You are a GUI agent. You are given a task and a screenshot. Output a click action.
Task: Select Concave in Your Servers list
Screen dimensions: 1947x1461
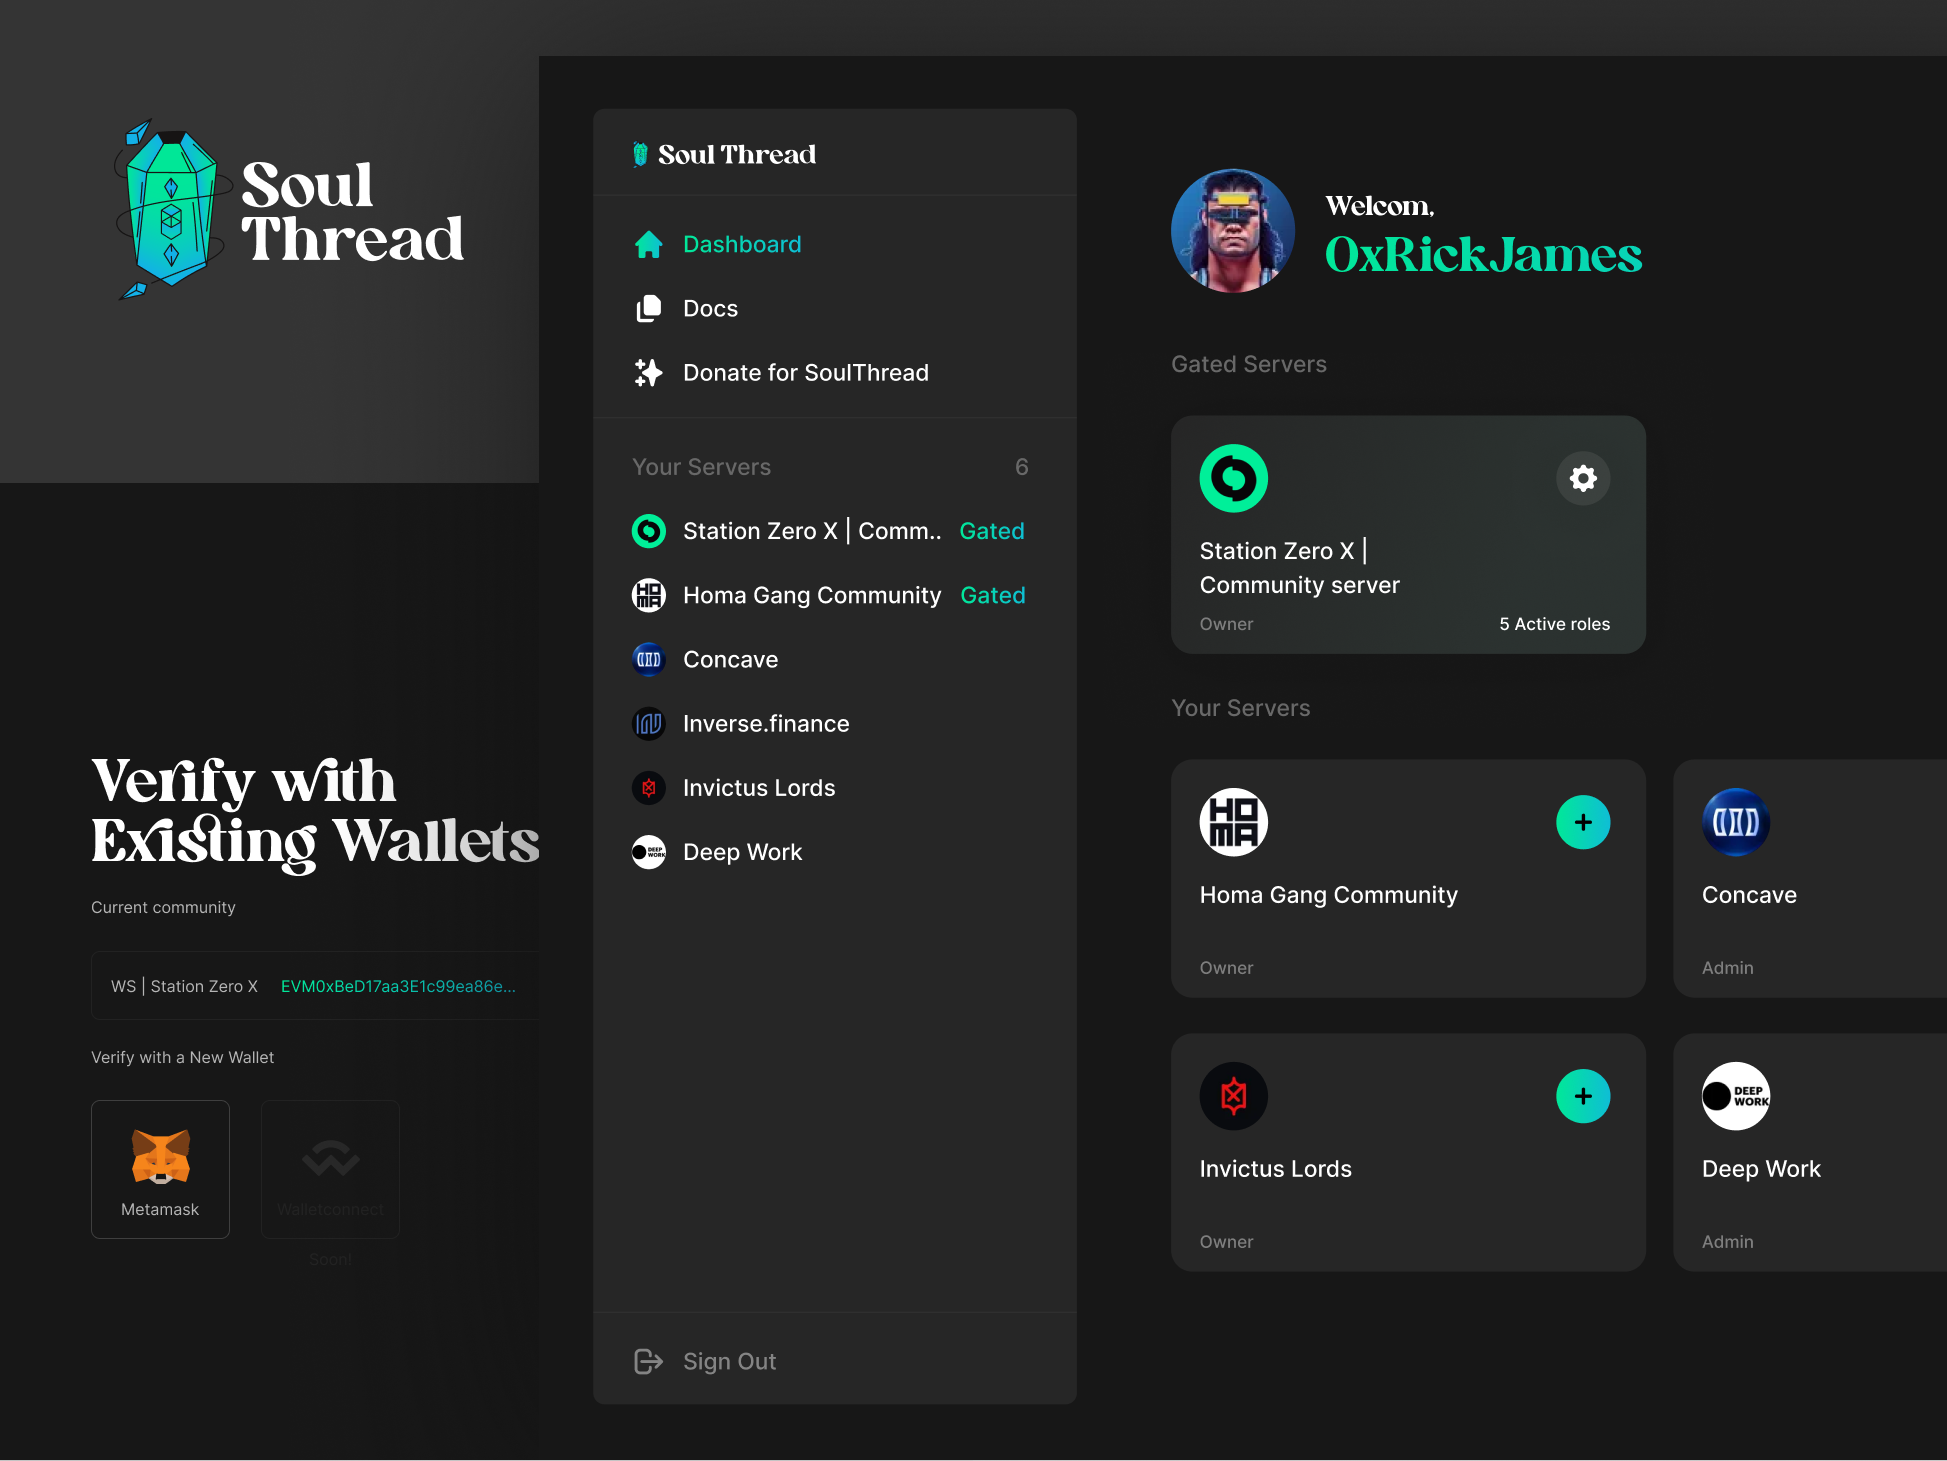click(730, 659)
